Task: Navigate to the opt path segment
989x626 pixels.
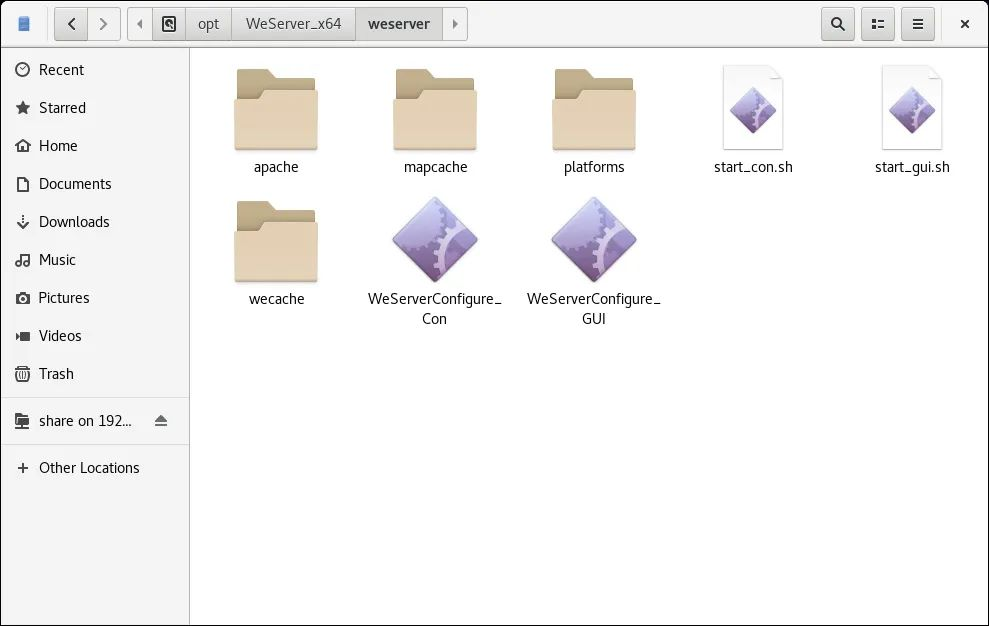Action: (x=208, y=24)
